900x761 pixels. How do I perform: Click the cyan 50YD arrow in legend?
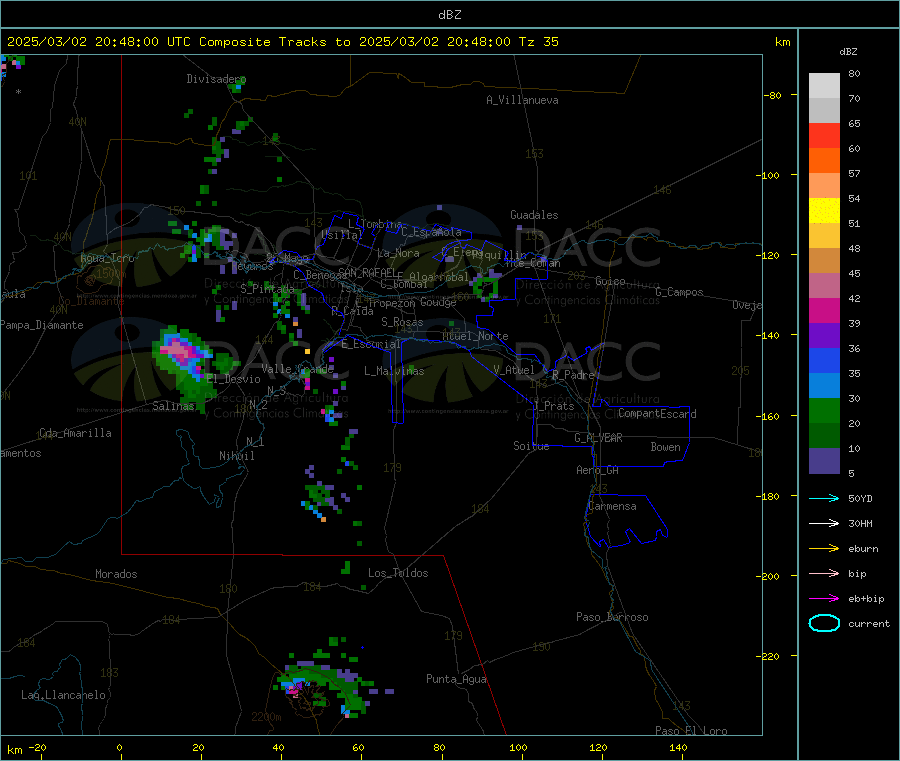point(824,498)
